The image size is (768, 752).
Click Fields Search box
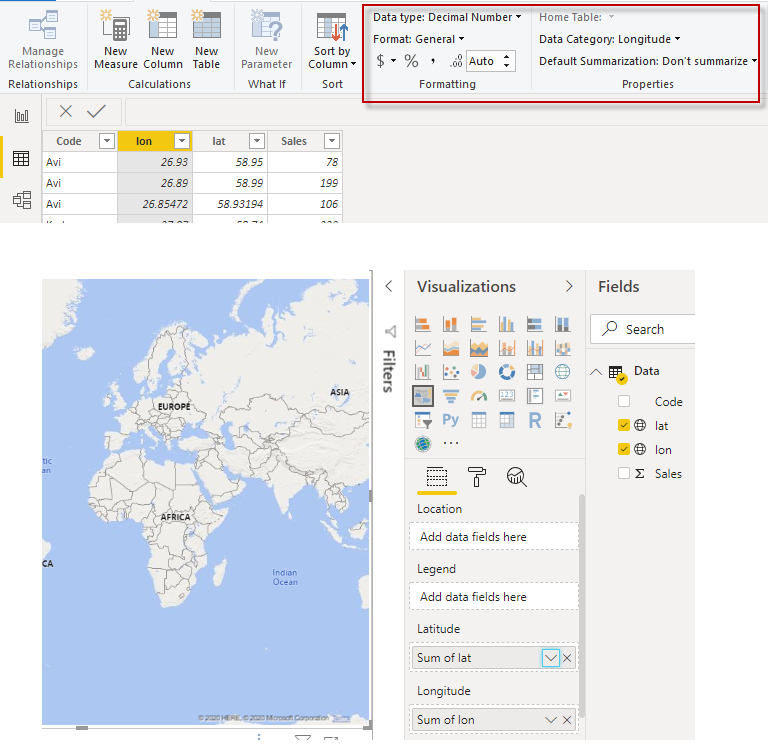tap(643, 329)
